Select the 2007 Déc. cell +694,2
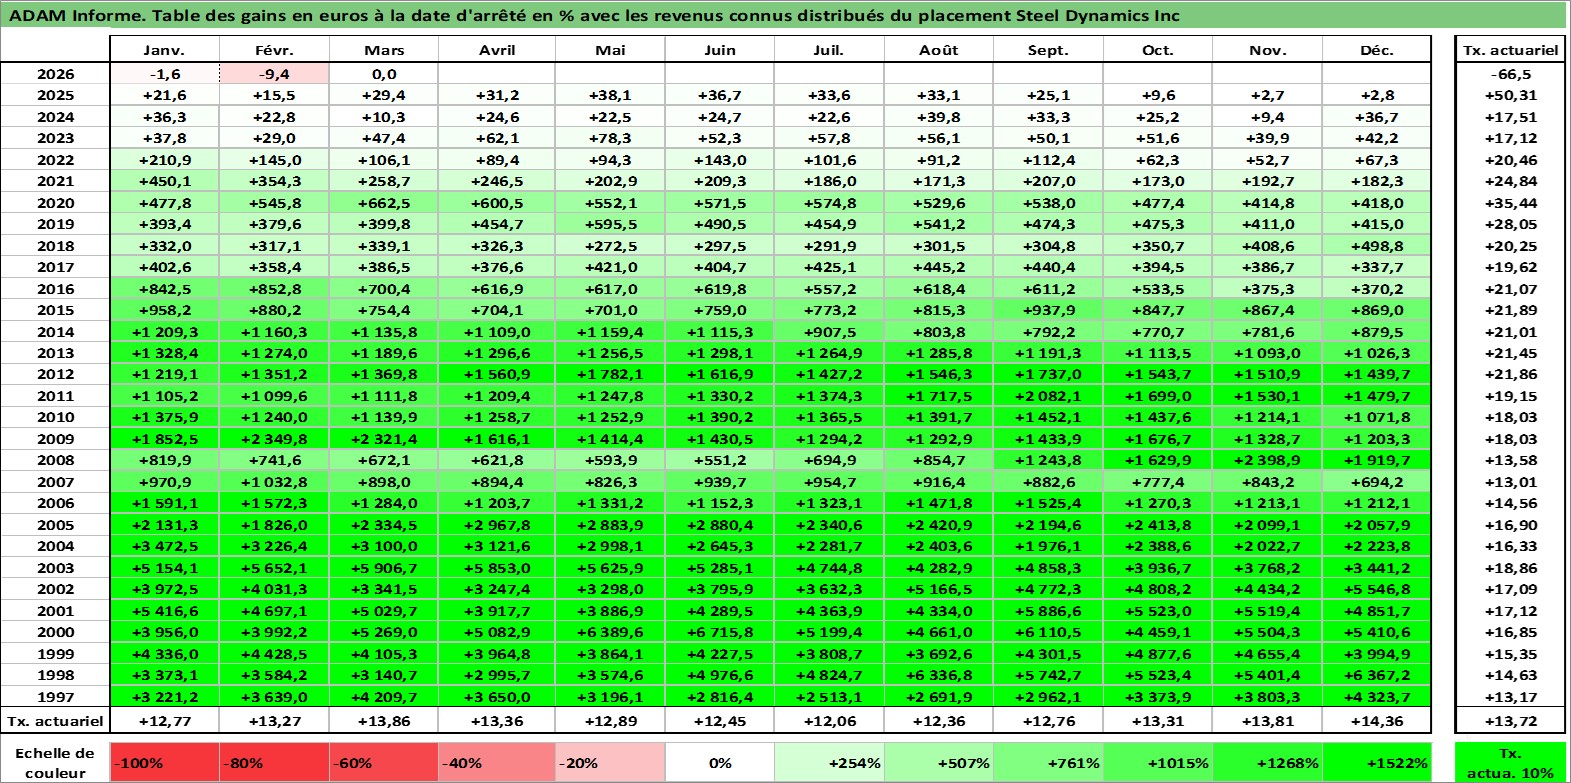This screenshot has width=1571, height=783. click(1377, 482)
